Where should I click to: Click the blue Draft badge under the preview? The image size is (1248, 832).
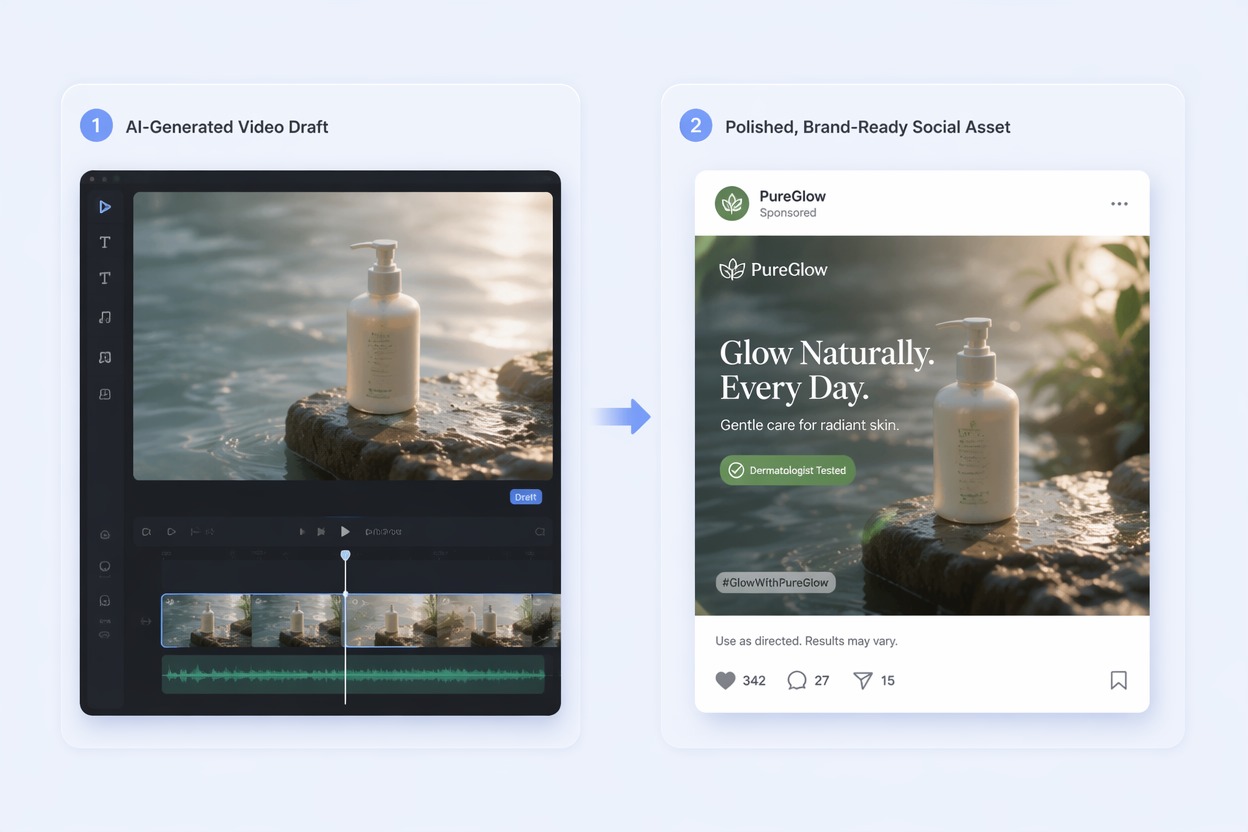(x=525, y=497)
